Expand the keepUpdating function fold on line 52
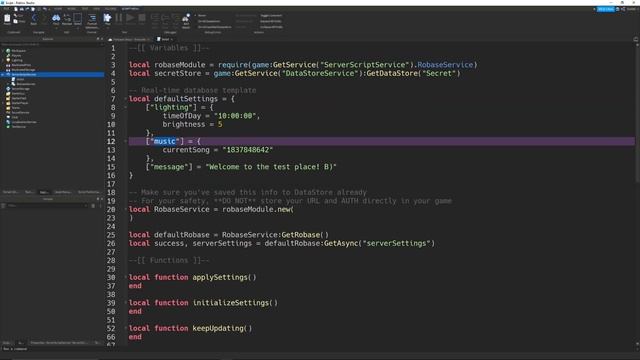Screen dimensions: 640x360 [x=125, y=328]
